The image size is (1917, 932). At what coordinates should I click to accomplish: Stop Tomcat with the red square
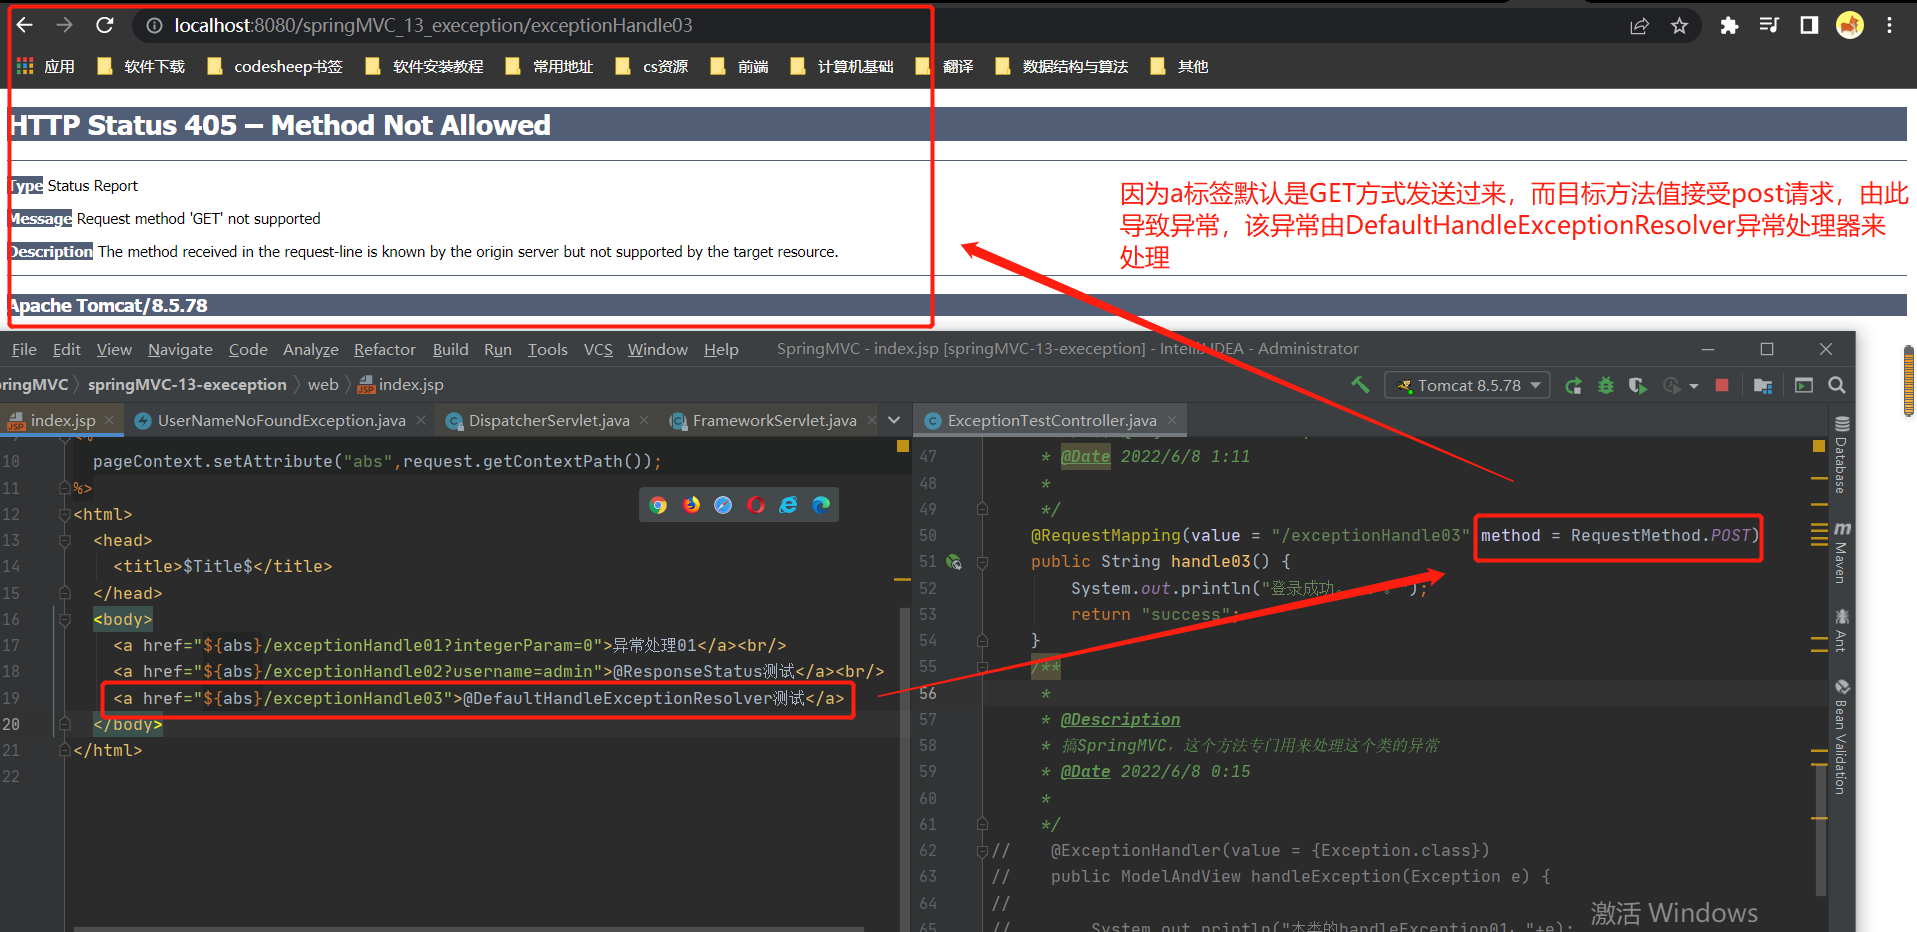point(1722,385)
